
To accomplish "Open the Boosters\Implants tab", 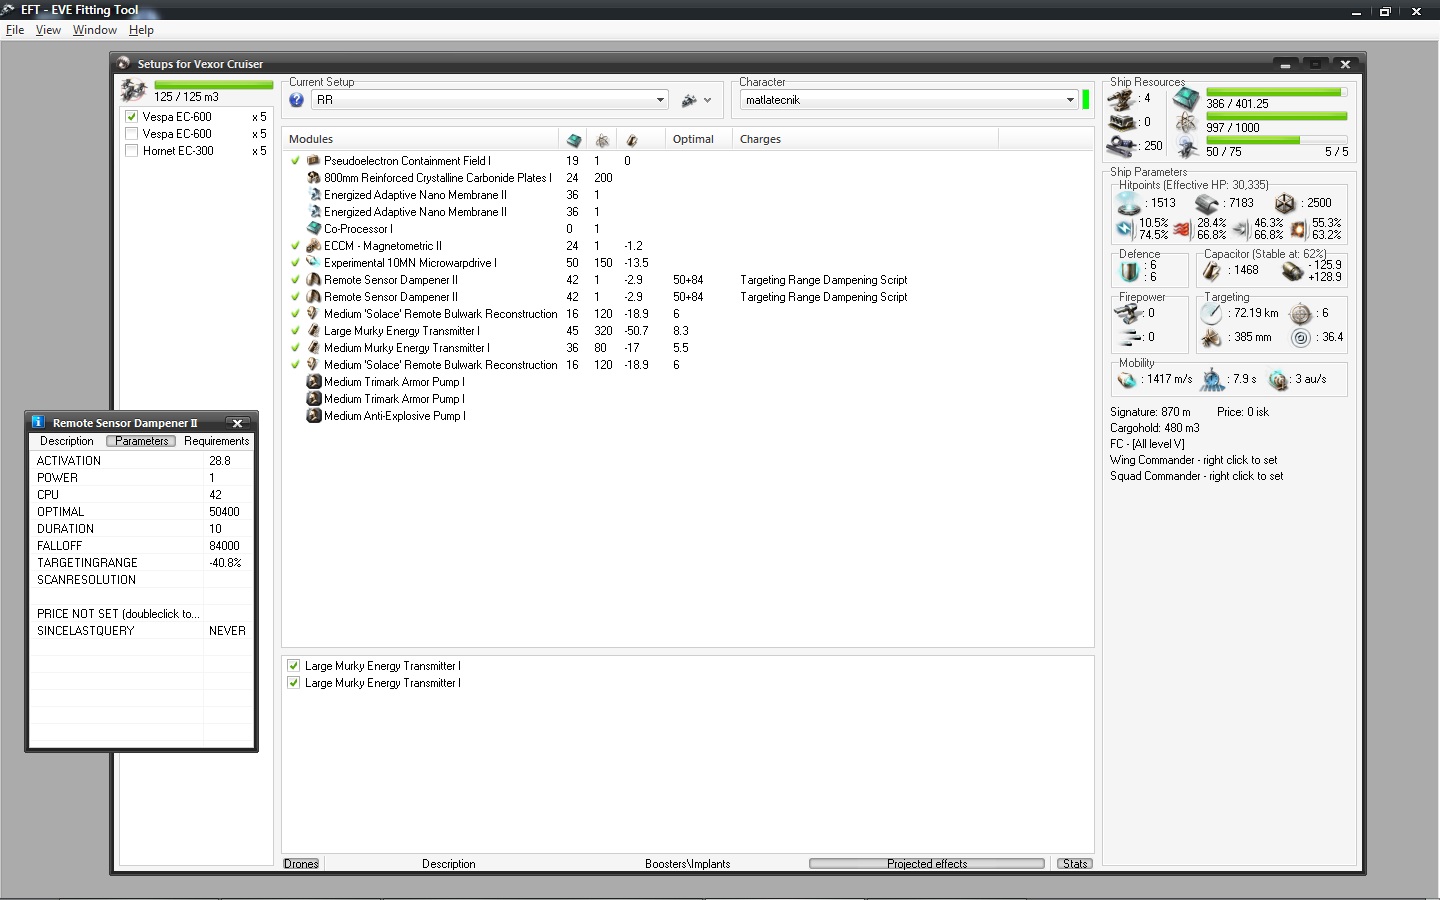I will click(688, 864).
